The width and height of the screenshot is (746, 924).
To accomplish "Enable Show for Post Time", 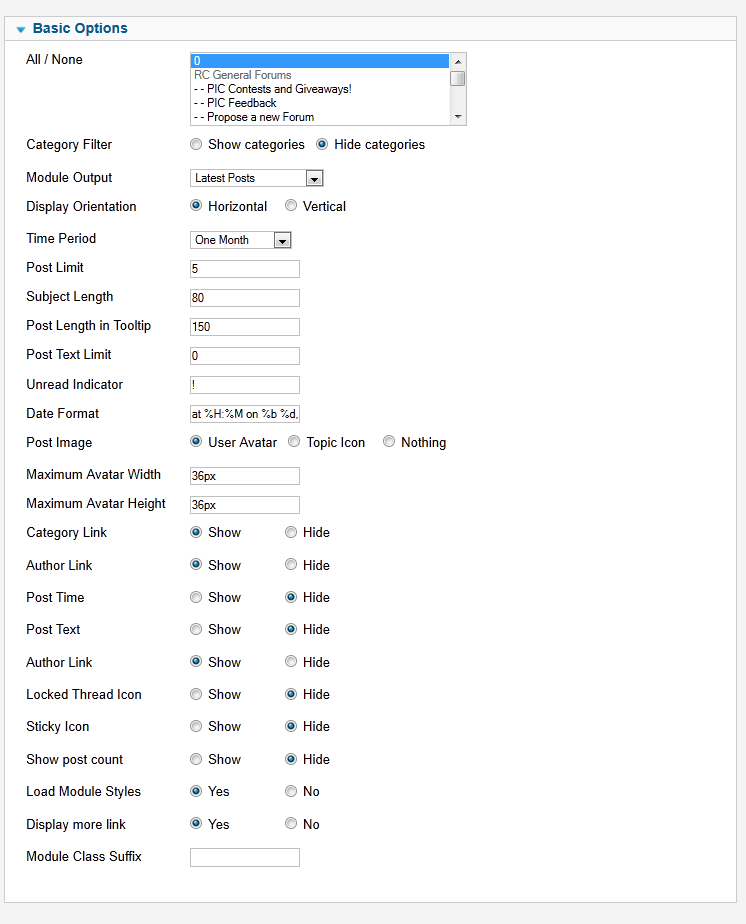I will point(196,598).
